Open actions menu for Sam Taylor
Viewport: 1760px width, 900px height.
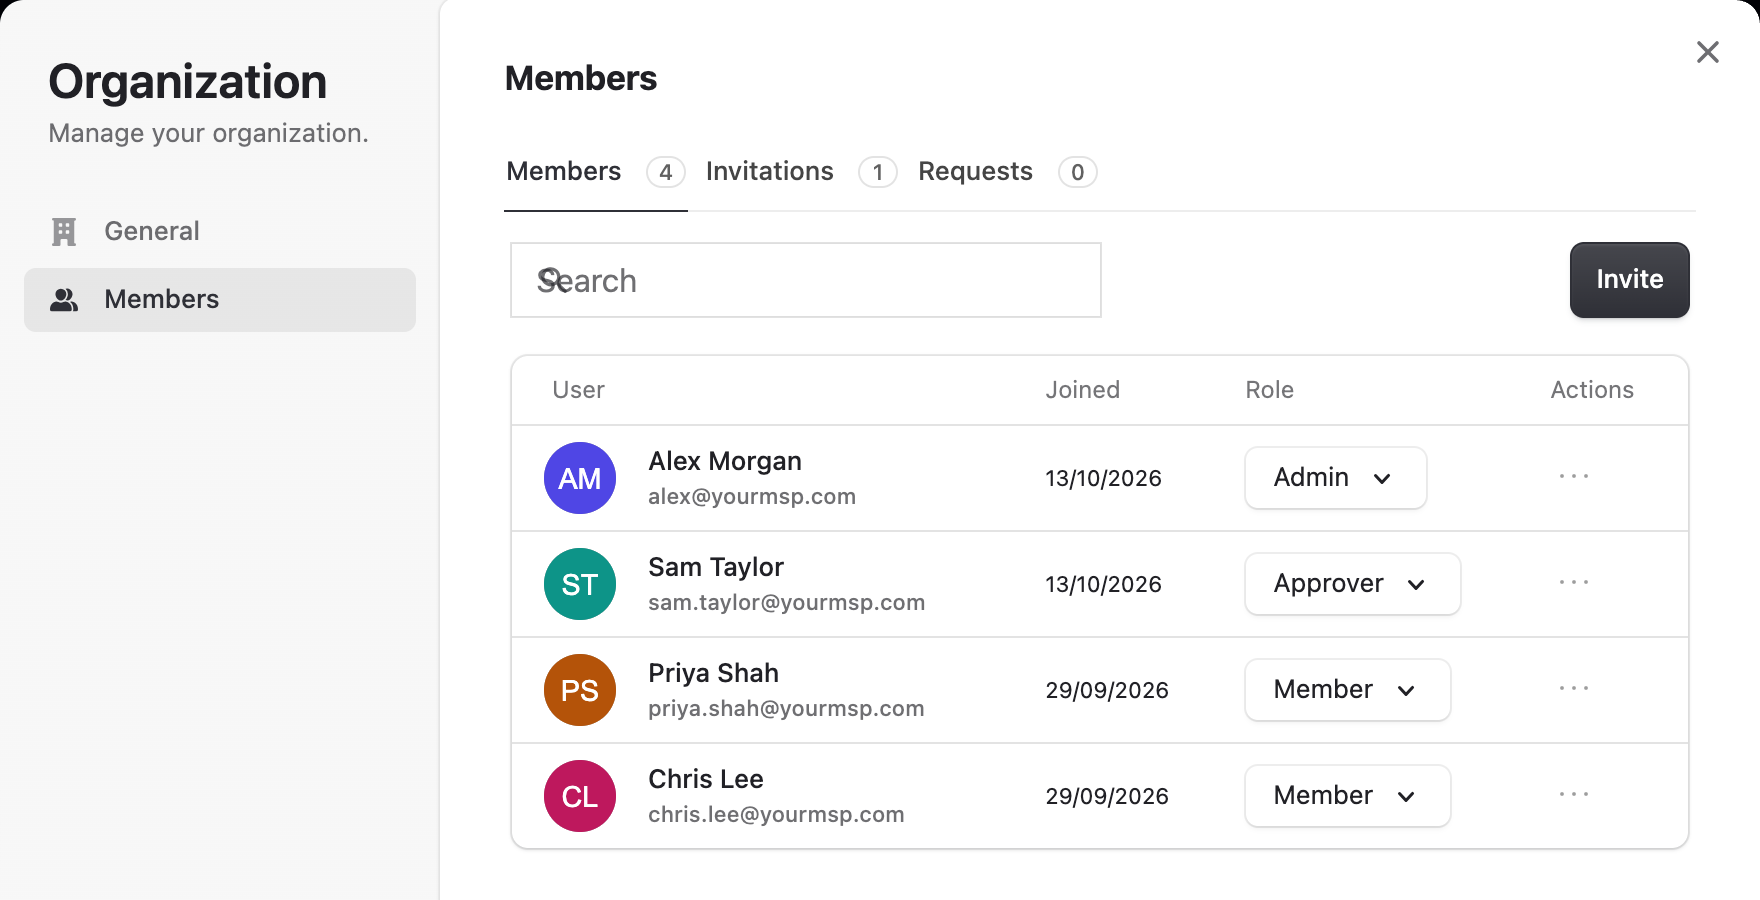click(x=1573, y=583)
